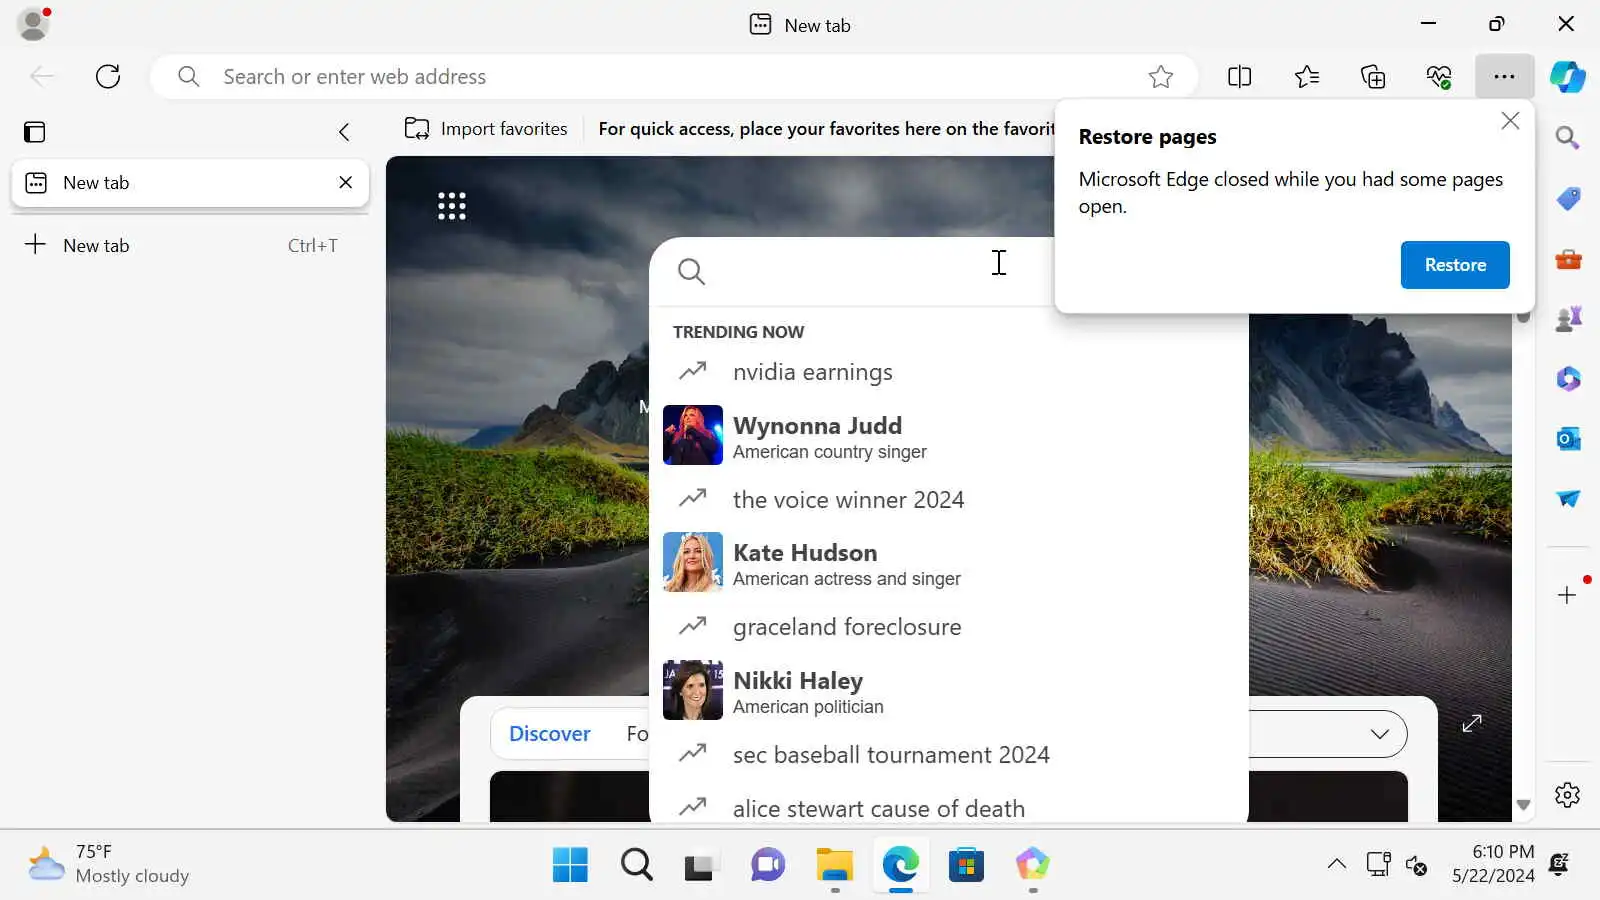
Task: Select sec baseball tournament 2024 suggestion
Action: 948,754
